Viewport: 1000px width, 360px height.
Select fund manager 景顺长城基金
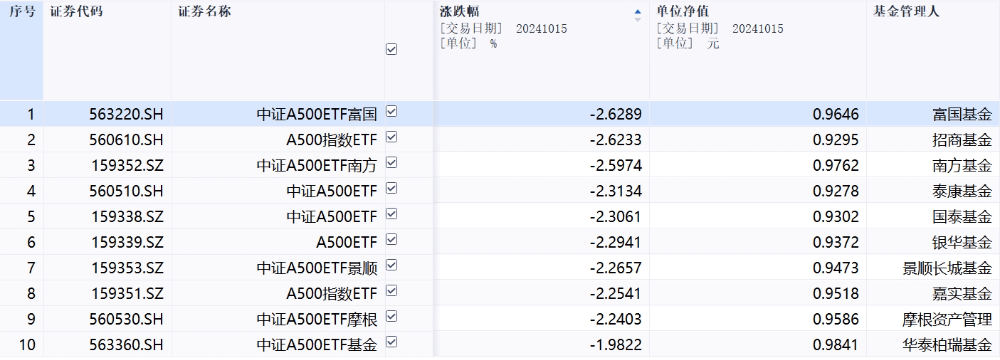(x=947, y=268)
